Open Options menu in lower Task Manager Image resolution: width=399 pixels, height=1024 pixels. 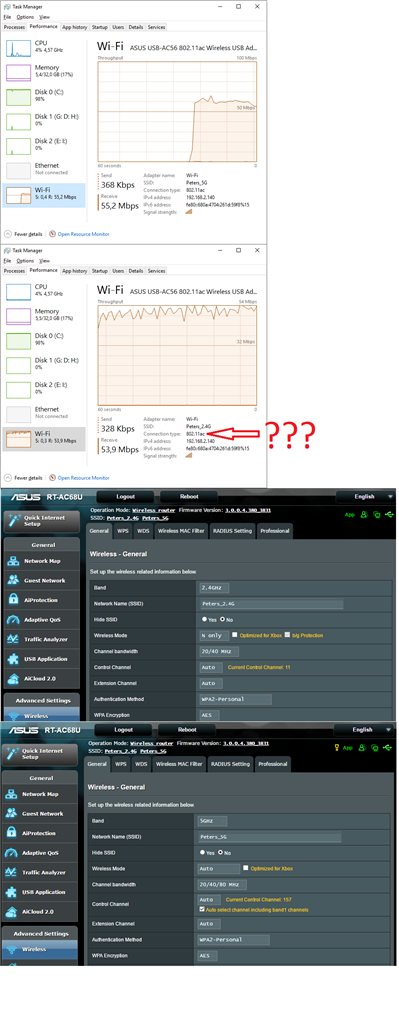point(25,260)
